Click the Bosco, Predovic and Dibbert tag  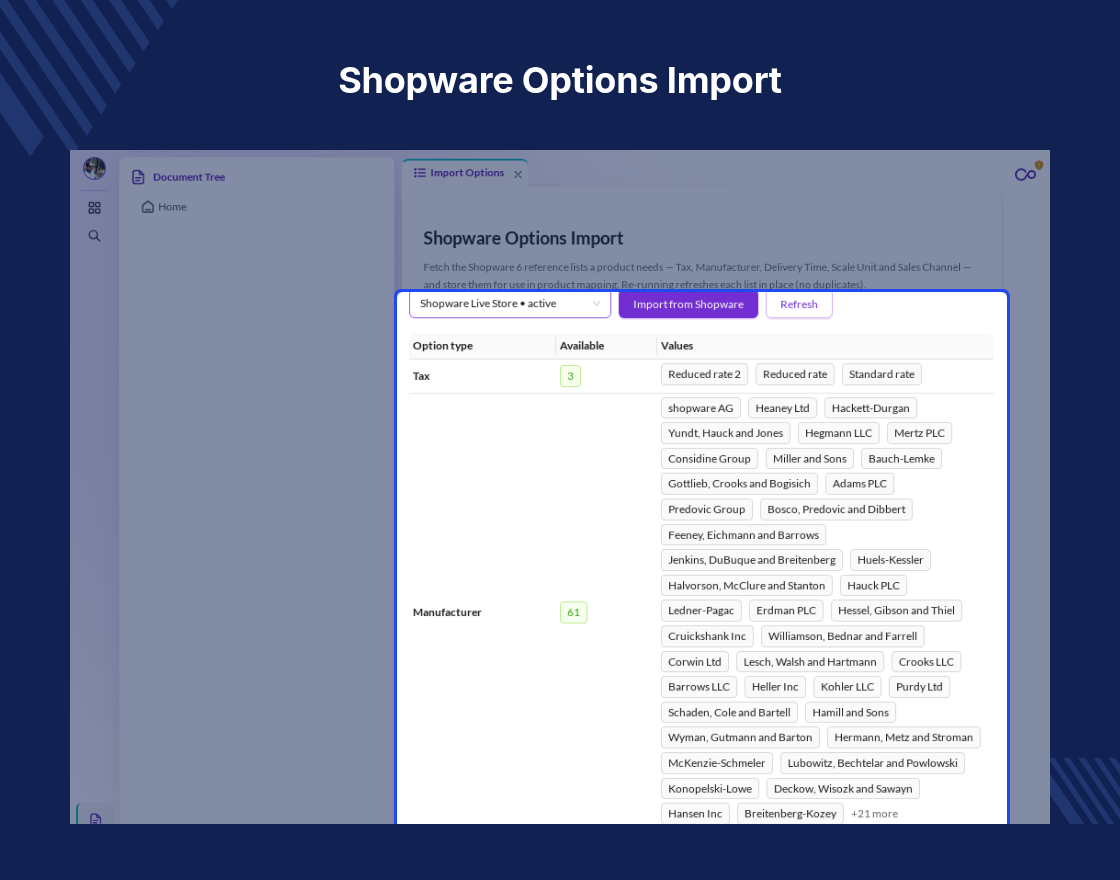click(836, 509)
